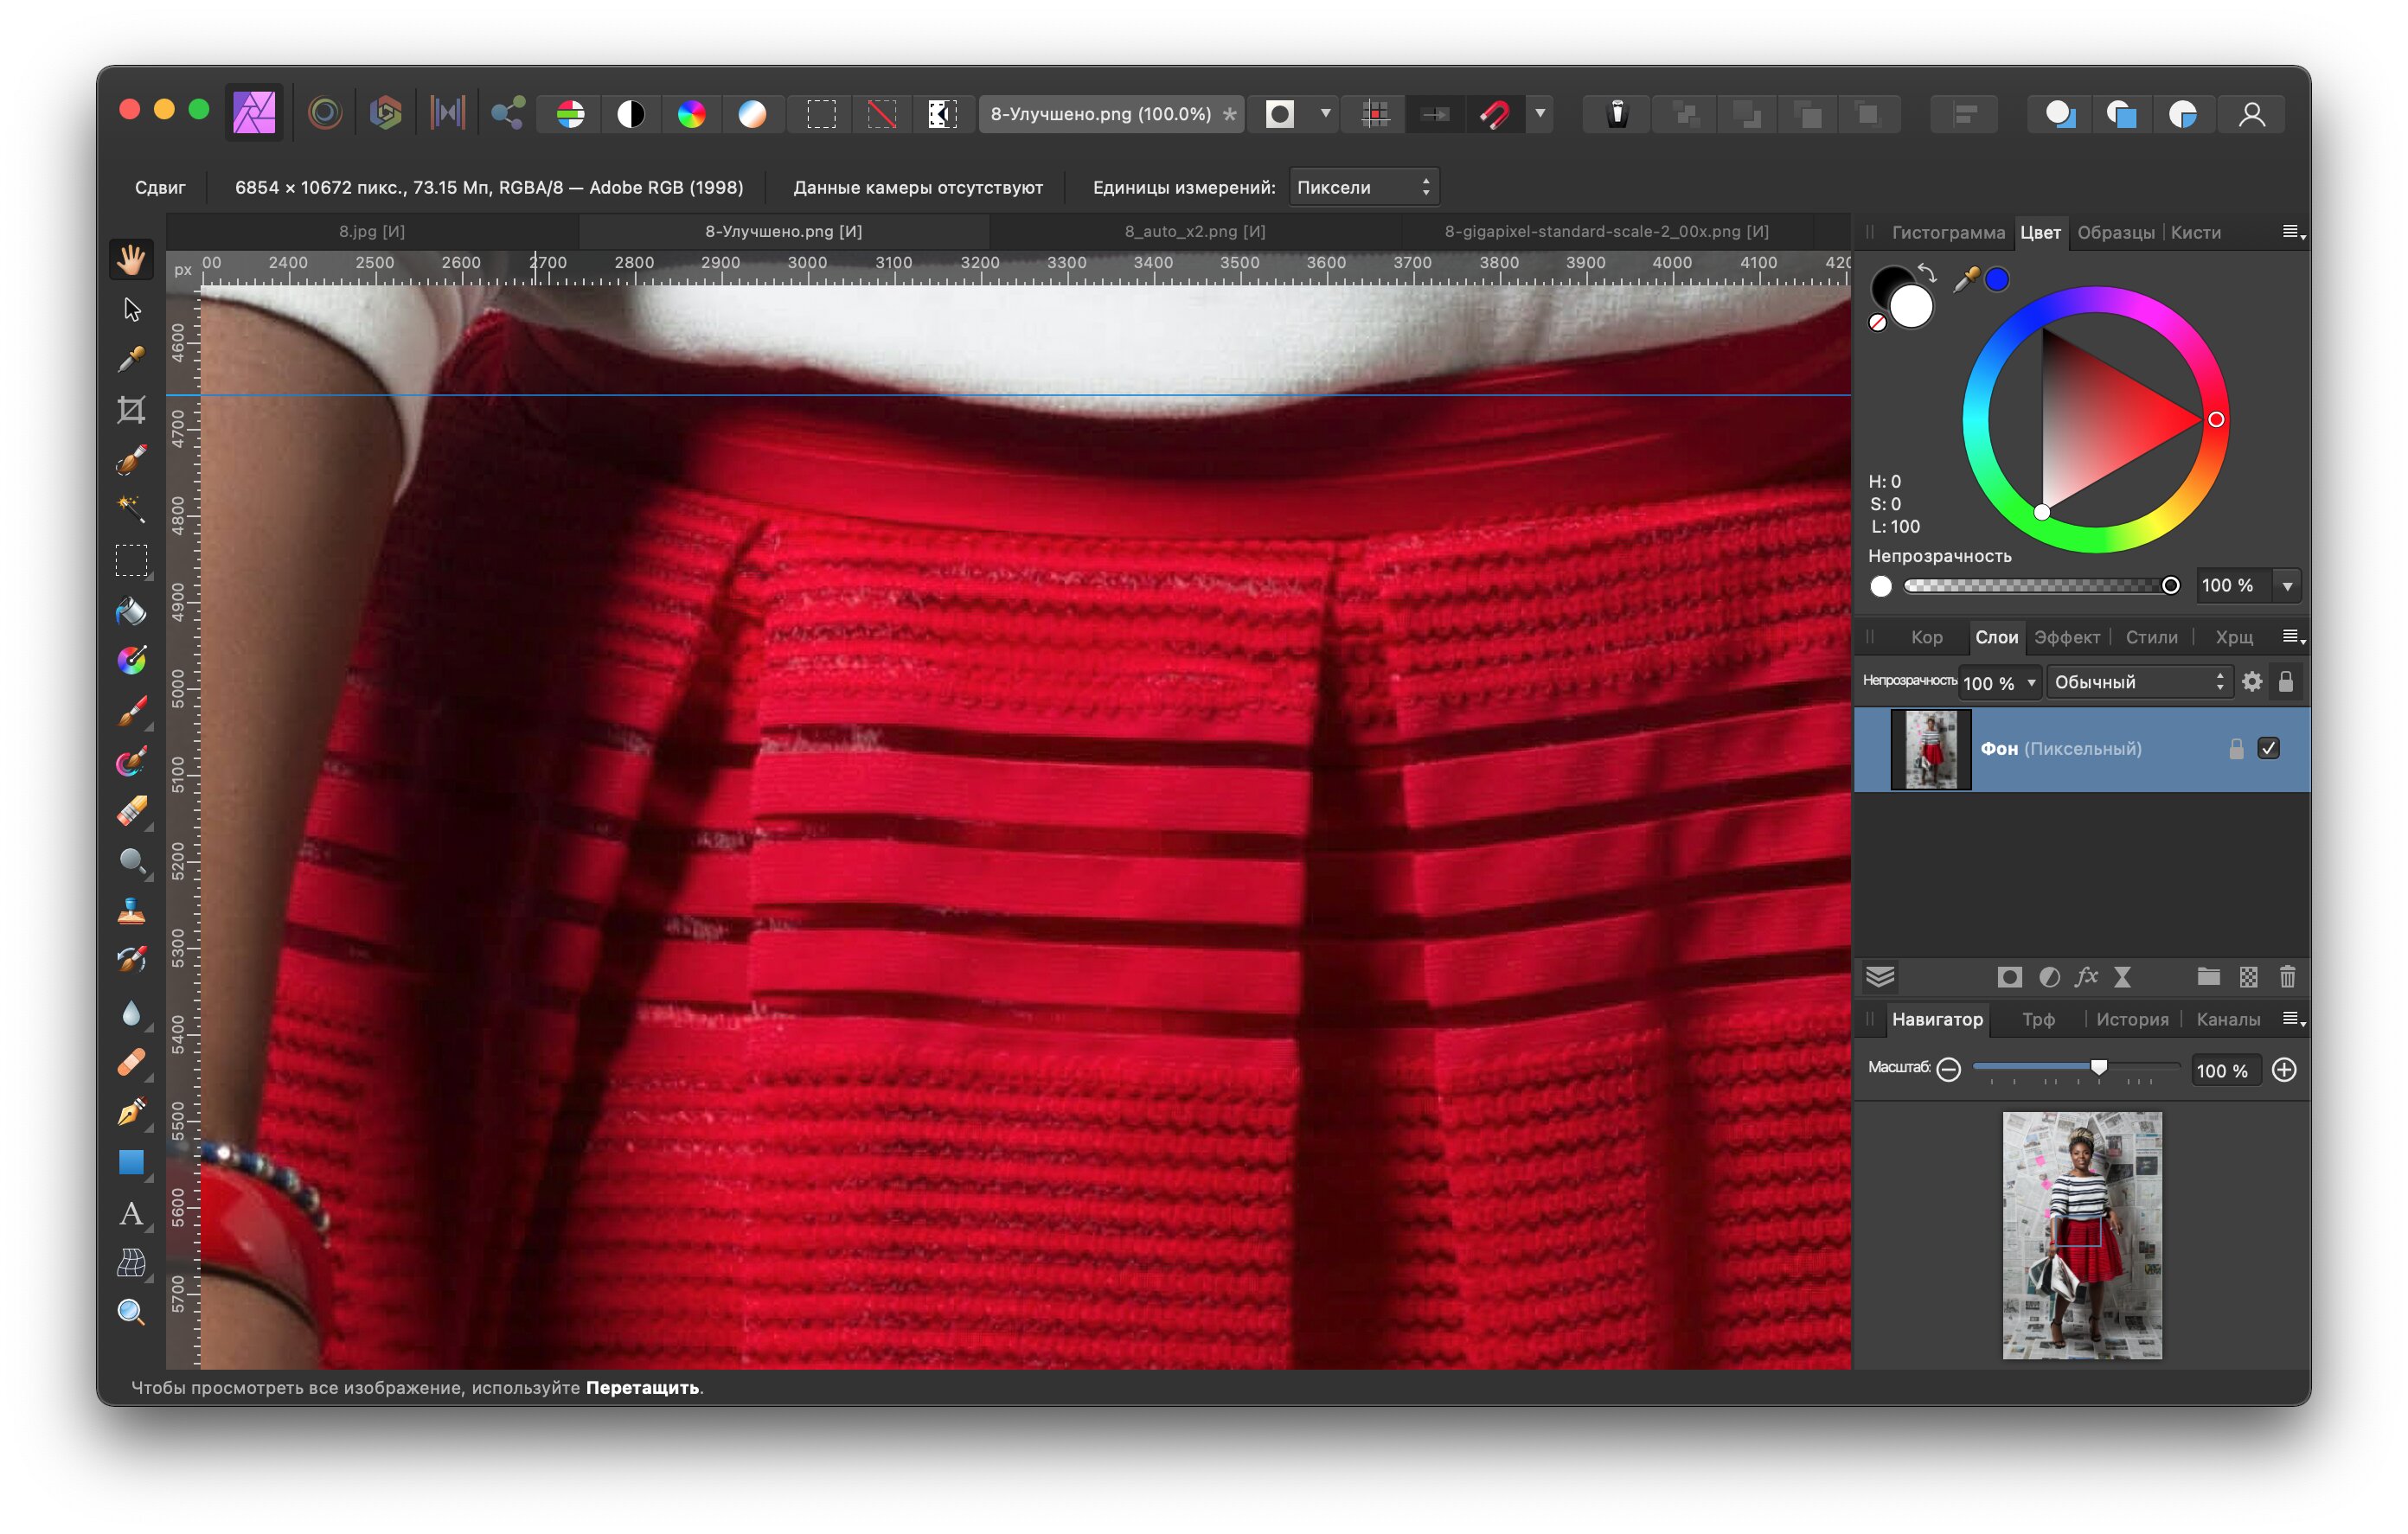This screenshot has height=1534, width=2408.
Task: Select the Move tool arrow
Action: (x=131, y=310)
